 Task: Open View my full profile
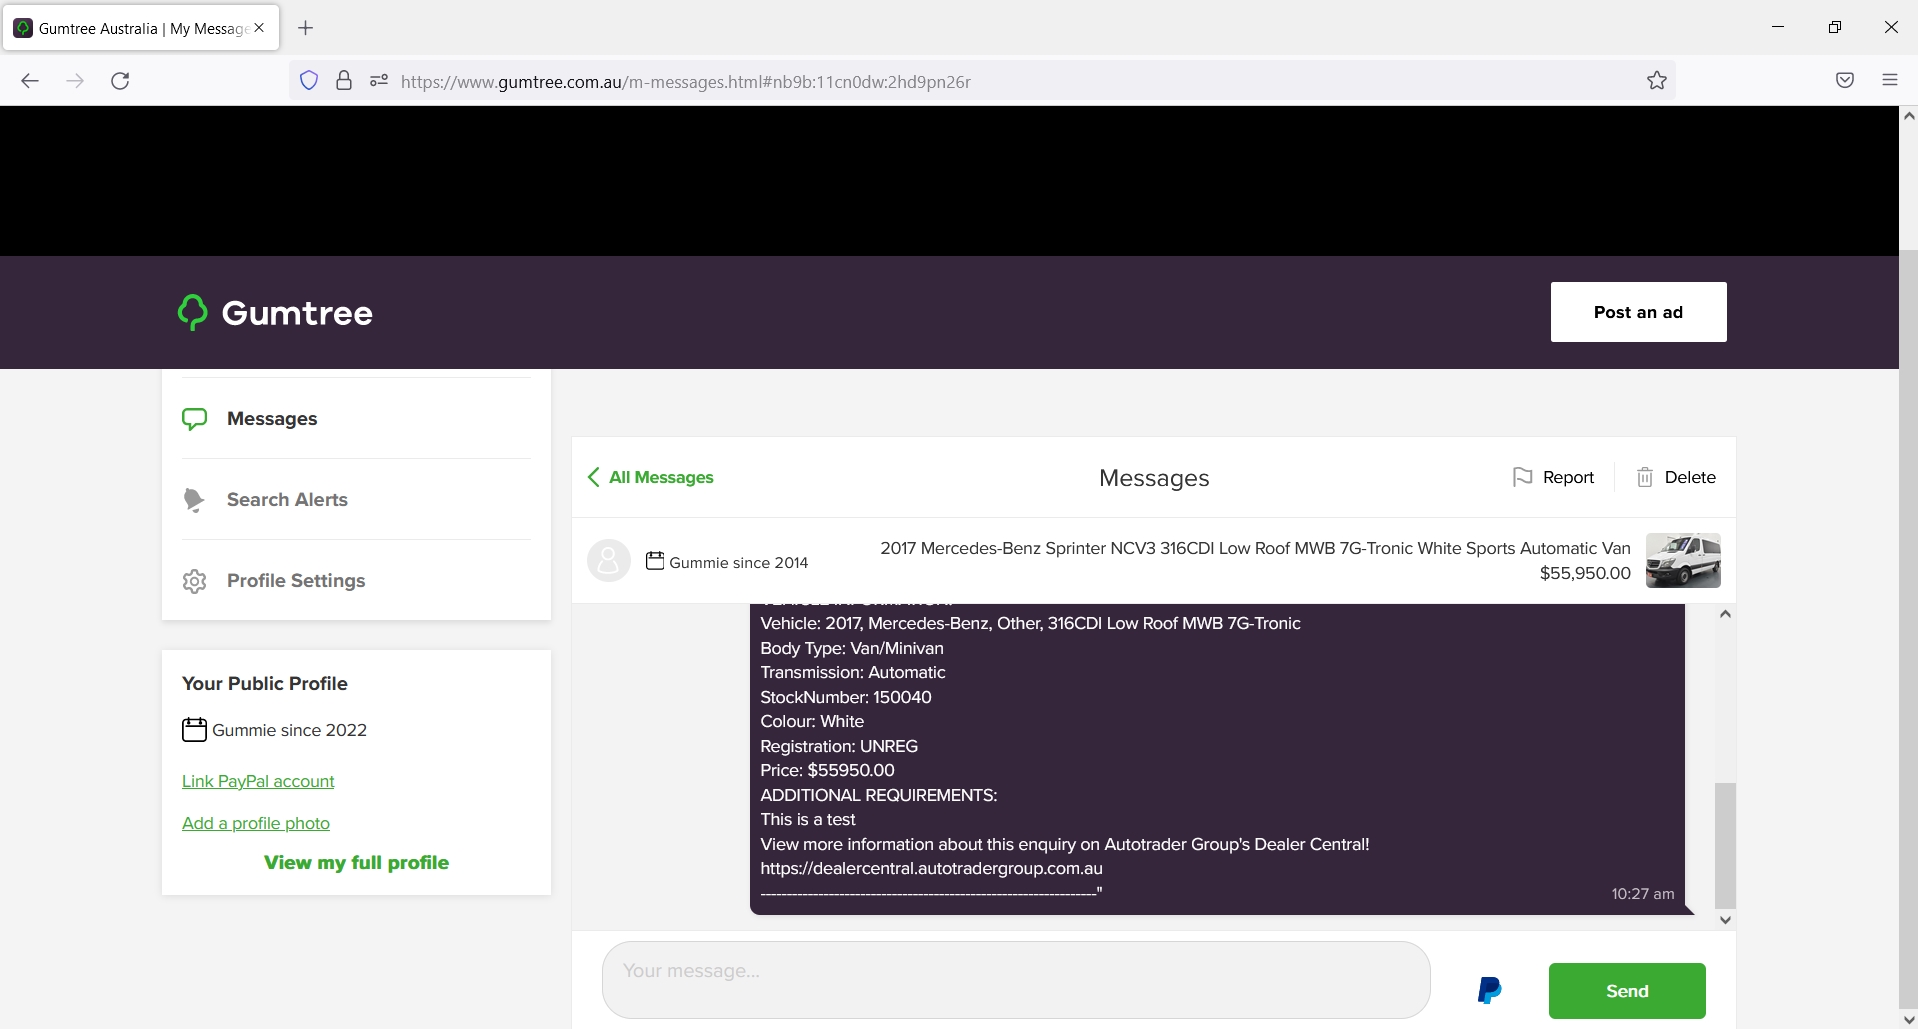[x=356, y=862]
